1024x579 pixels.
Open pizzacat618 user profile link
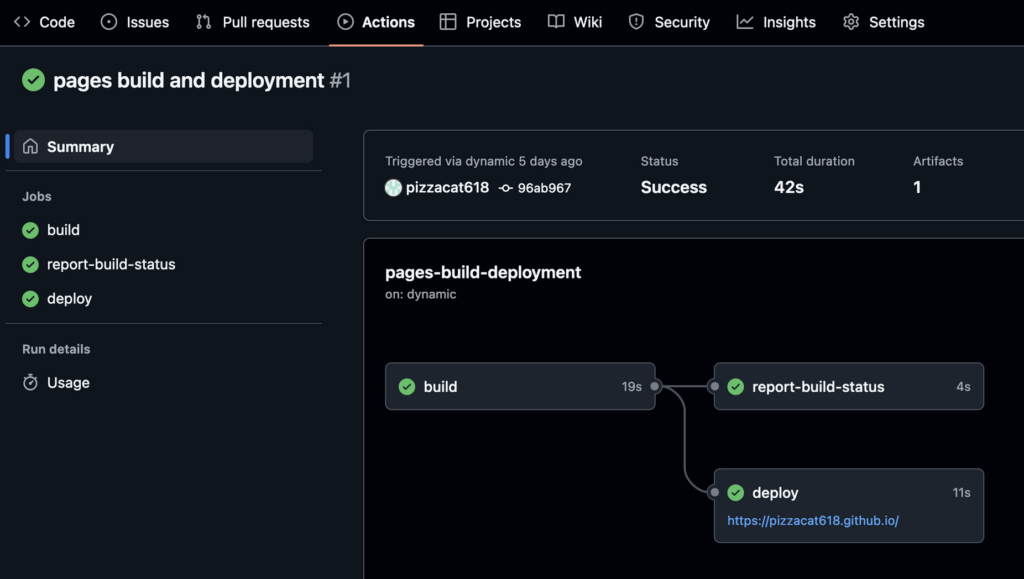[x=447, y=187]
